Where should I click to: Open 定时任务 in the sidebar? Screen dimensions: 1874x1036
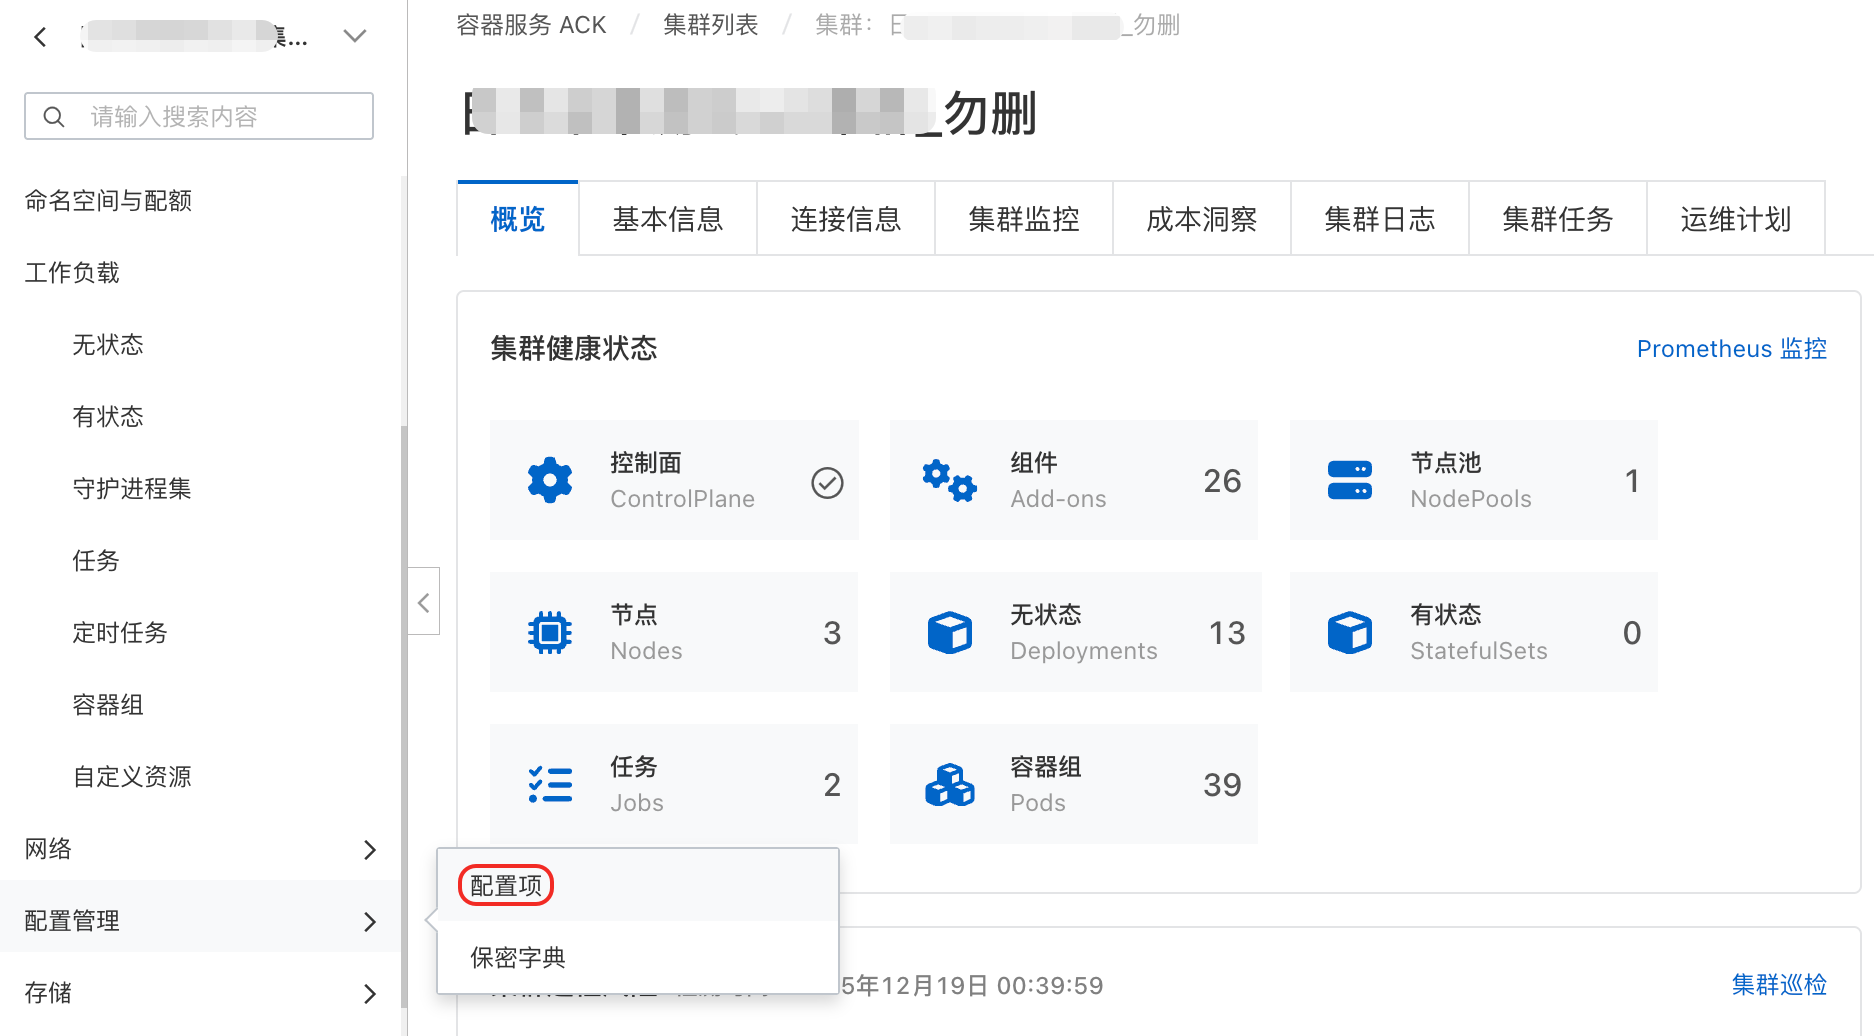pos(120,633)
